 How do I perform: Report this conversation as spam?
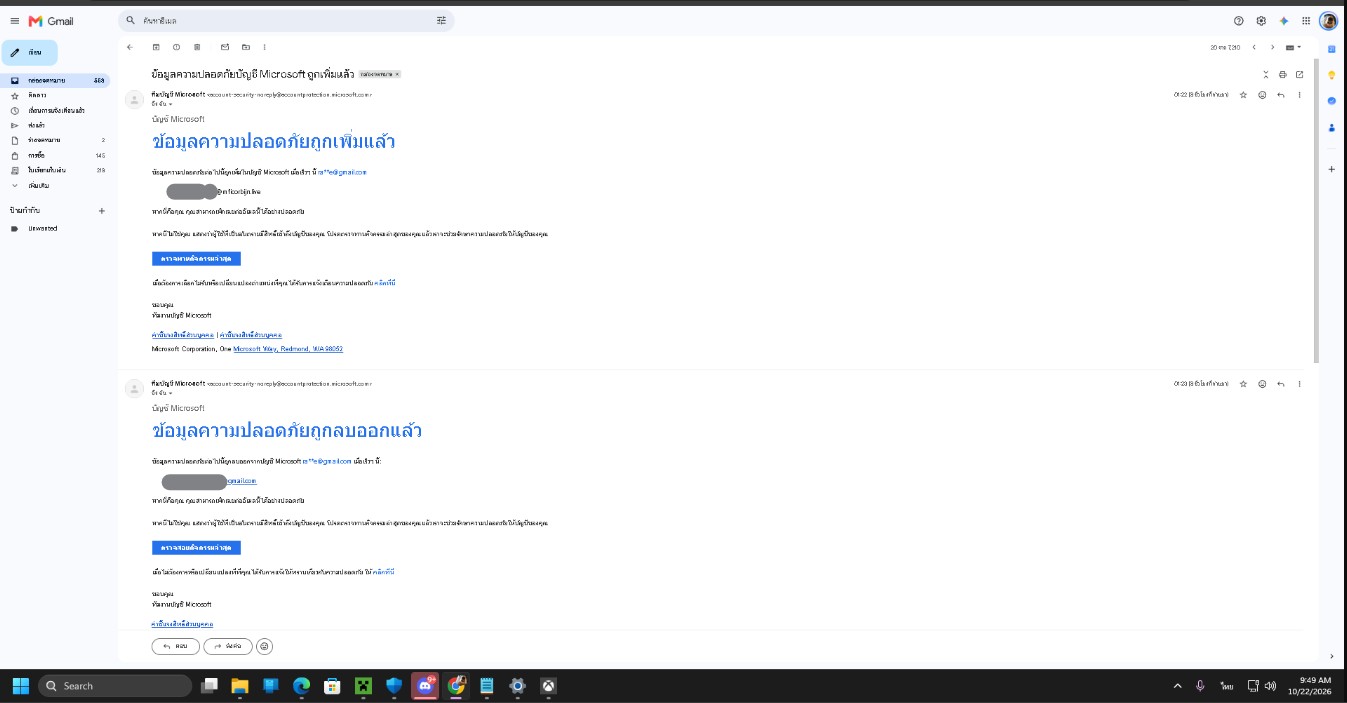pos(176,47)
